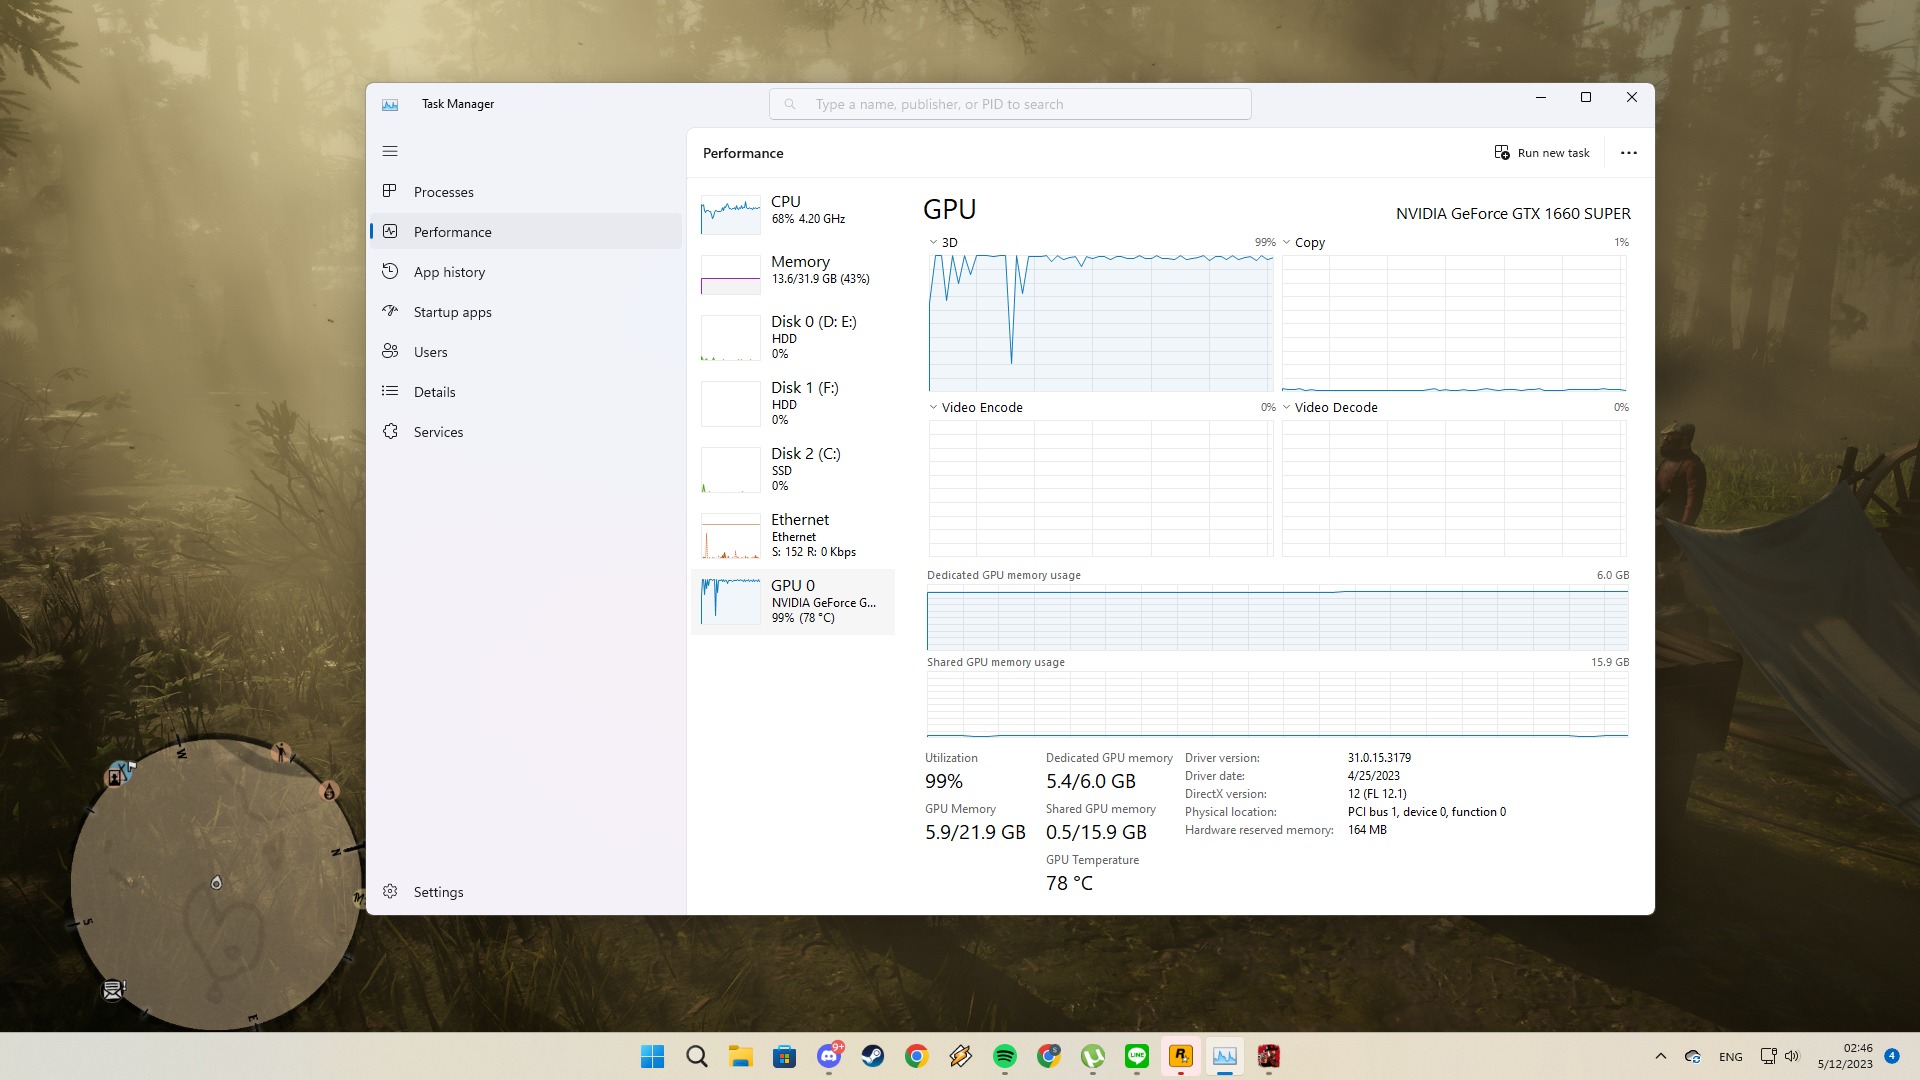Click the NVIDIA GeForce GTX 1660 SUPER label
The image size is (1920, 1080).
[x=1513, y=214]
